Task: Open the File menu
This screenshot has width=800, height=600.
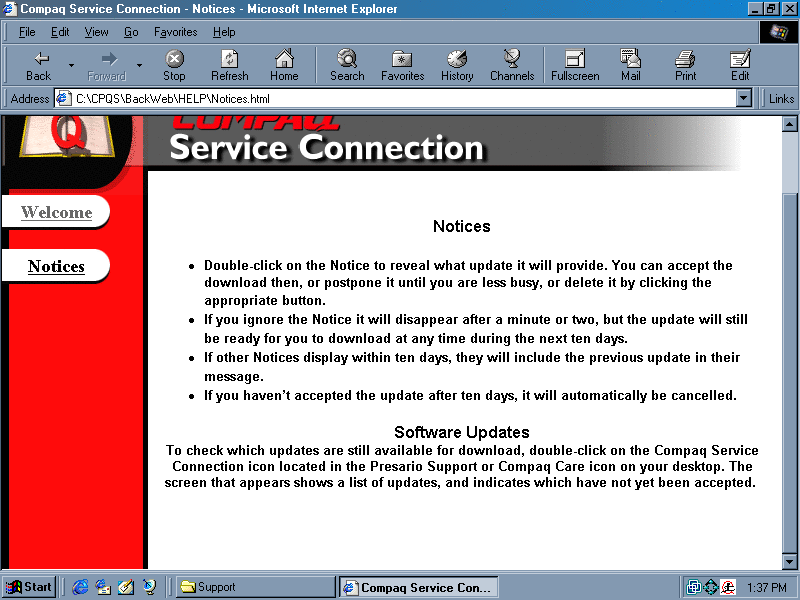Action: (x=27, y=32)
